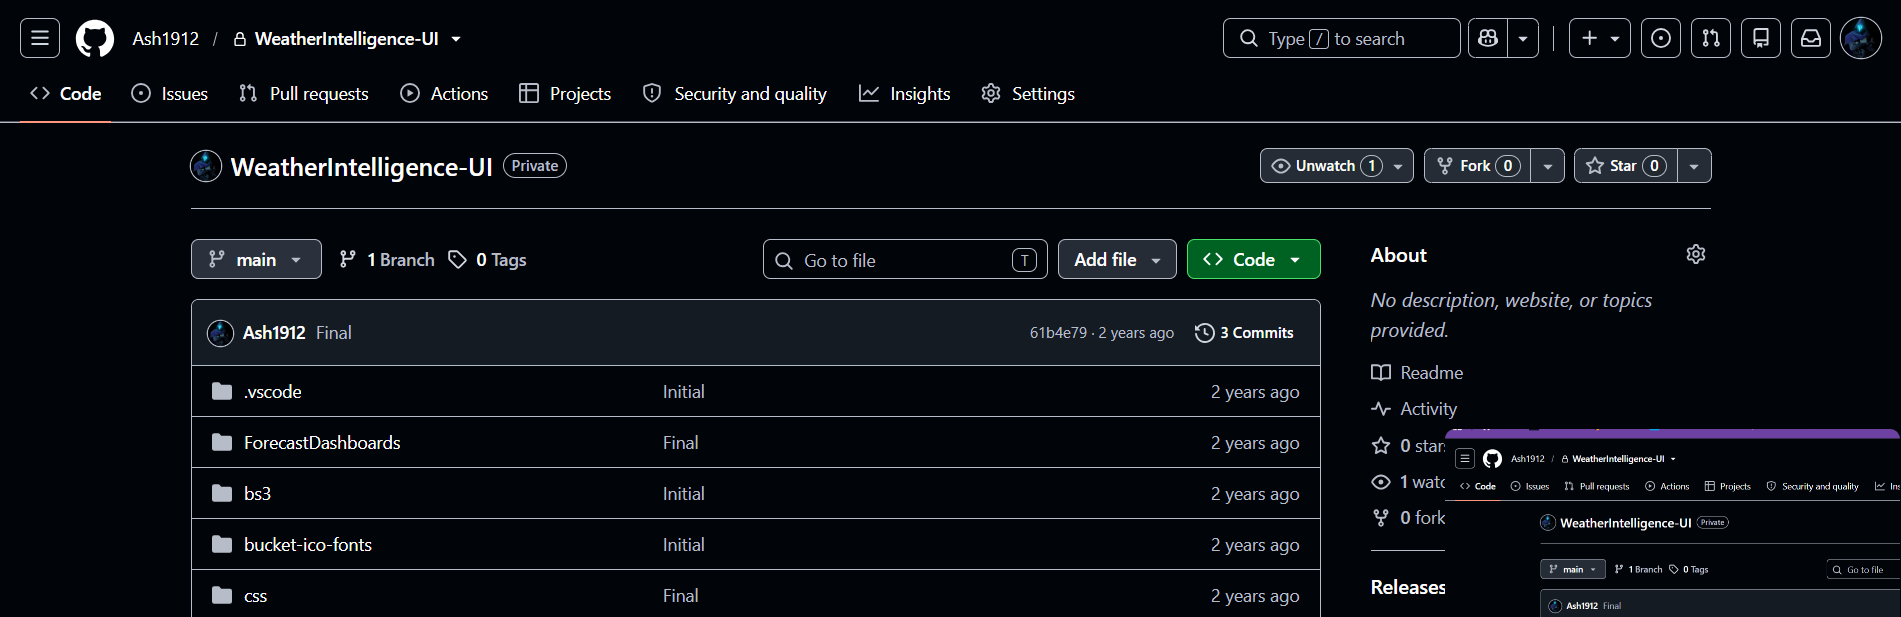Open the ForecastDashboards folder
This screenshot has height=617, width=1901.
(322, 443)
